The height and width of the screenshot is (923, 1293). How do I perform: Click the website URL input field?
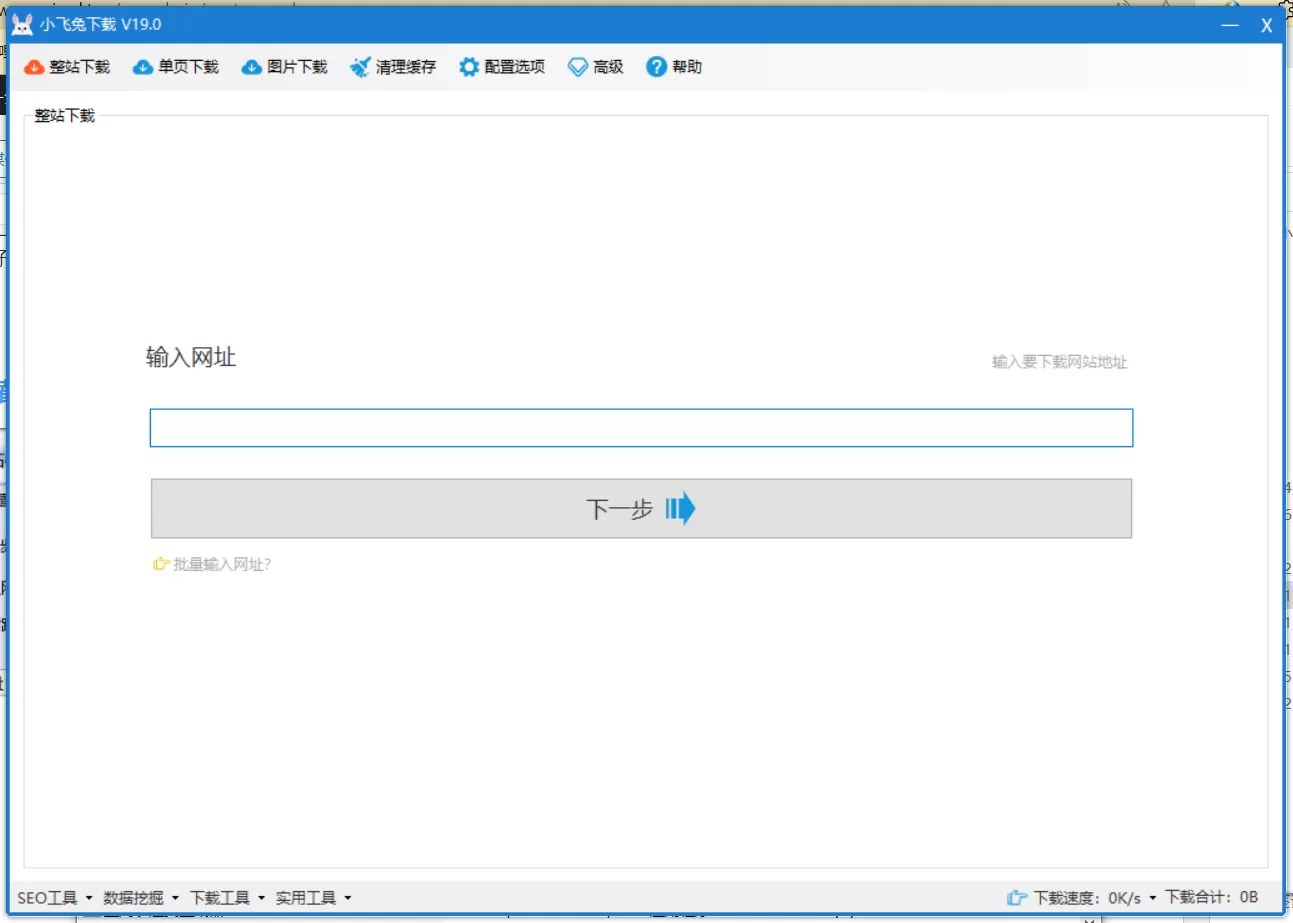click(x=641, y=428)
